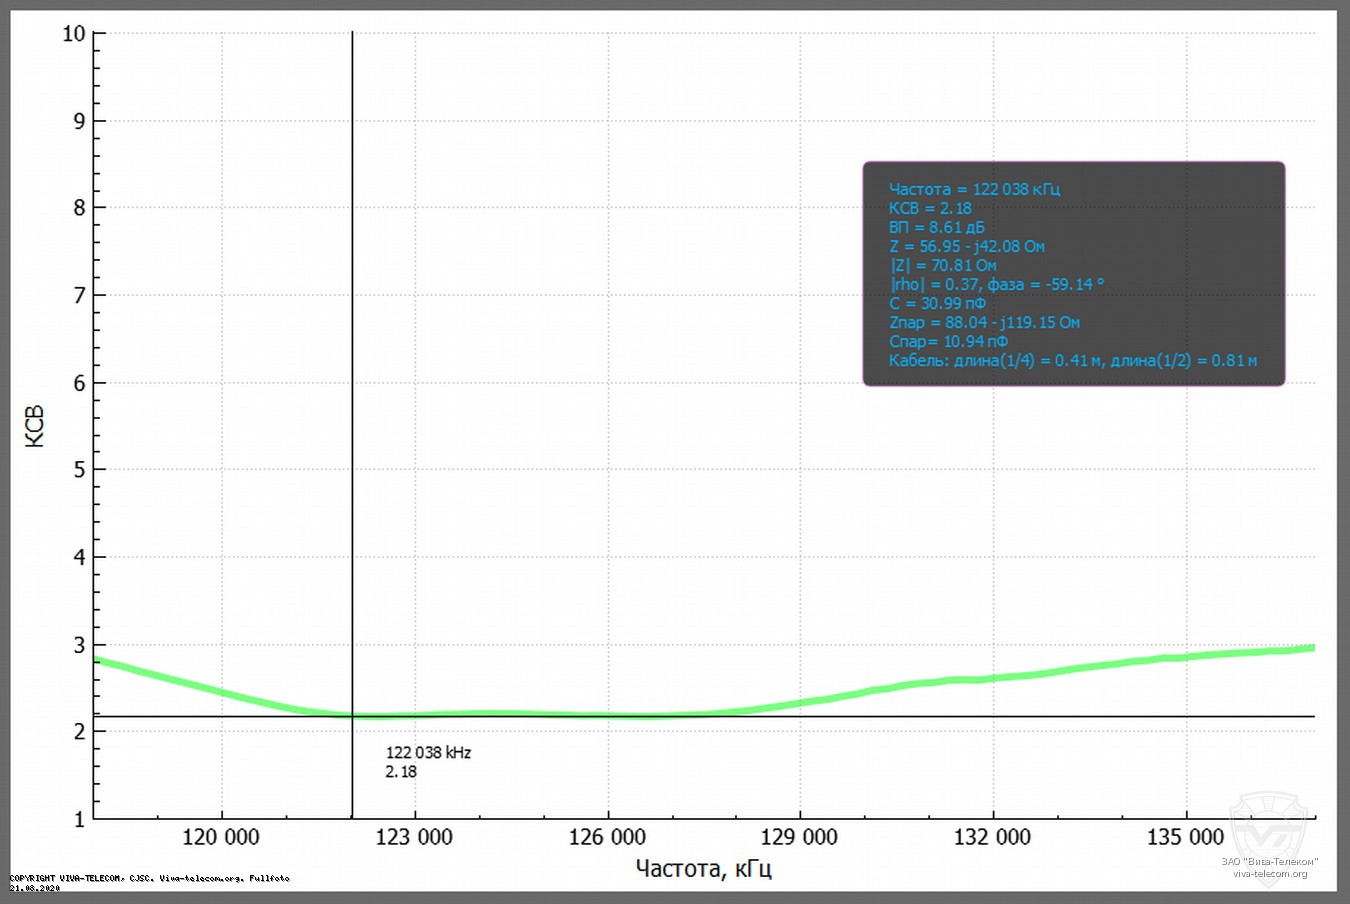Image resolution: width=1350 pixels, height=904 pixels.
Task: Click the horizontal marker line at 2.18
Action: [800, 716]
